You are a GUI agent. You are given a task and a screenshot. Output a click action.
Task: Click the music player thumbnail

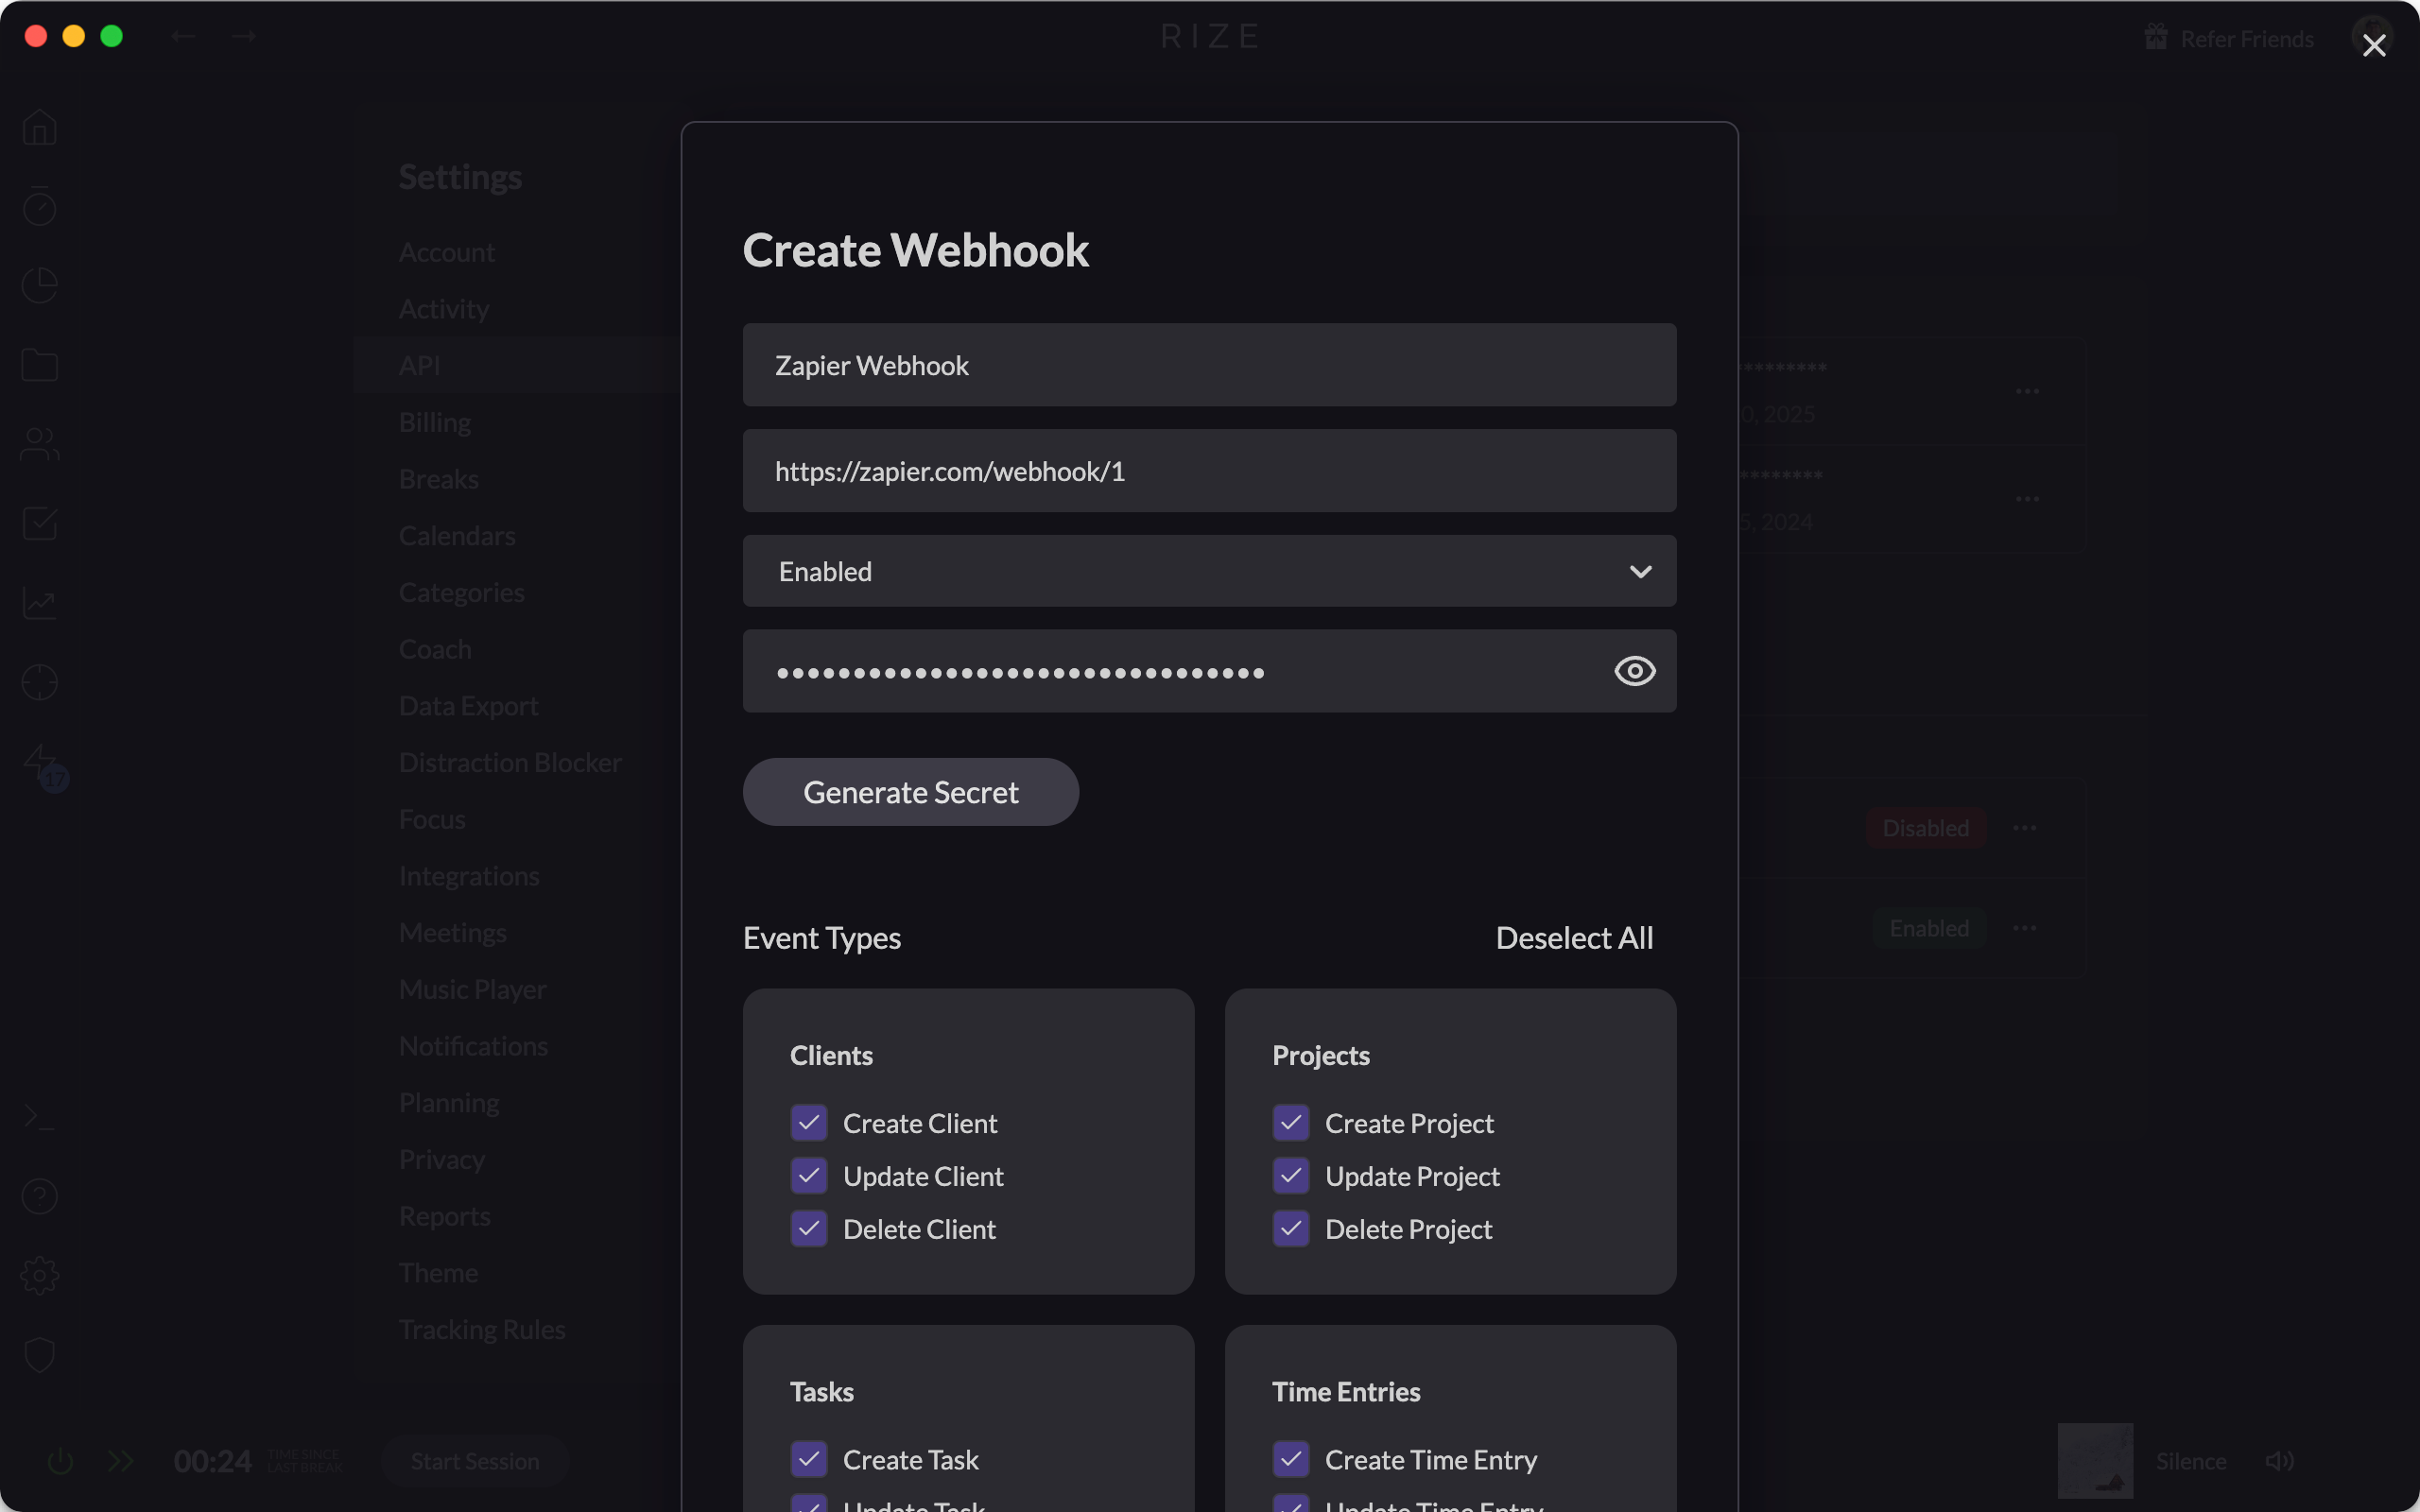click(x=2095, y=1460)
